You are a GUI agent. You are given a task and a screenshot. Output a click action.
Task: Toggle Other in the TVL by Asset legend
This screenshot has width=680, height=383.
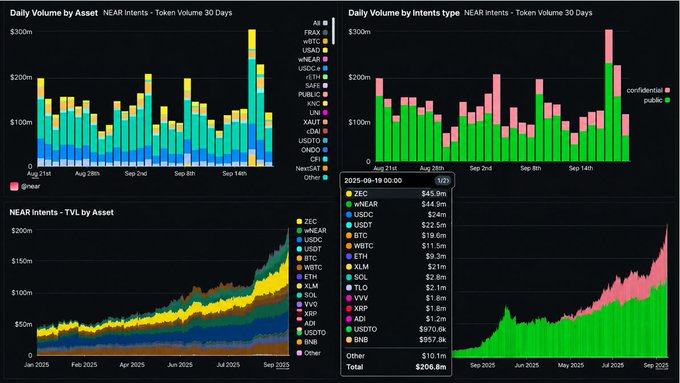point(309,353)
